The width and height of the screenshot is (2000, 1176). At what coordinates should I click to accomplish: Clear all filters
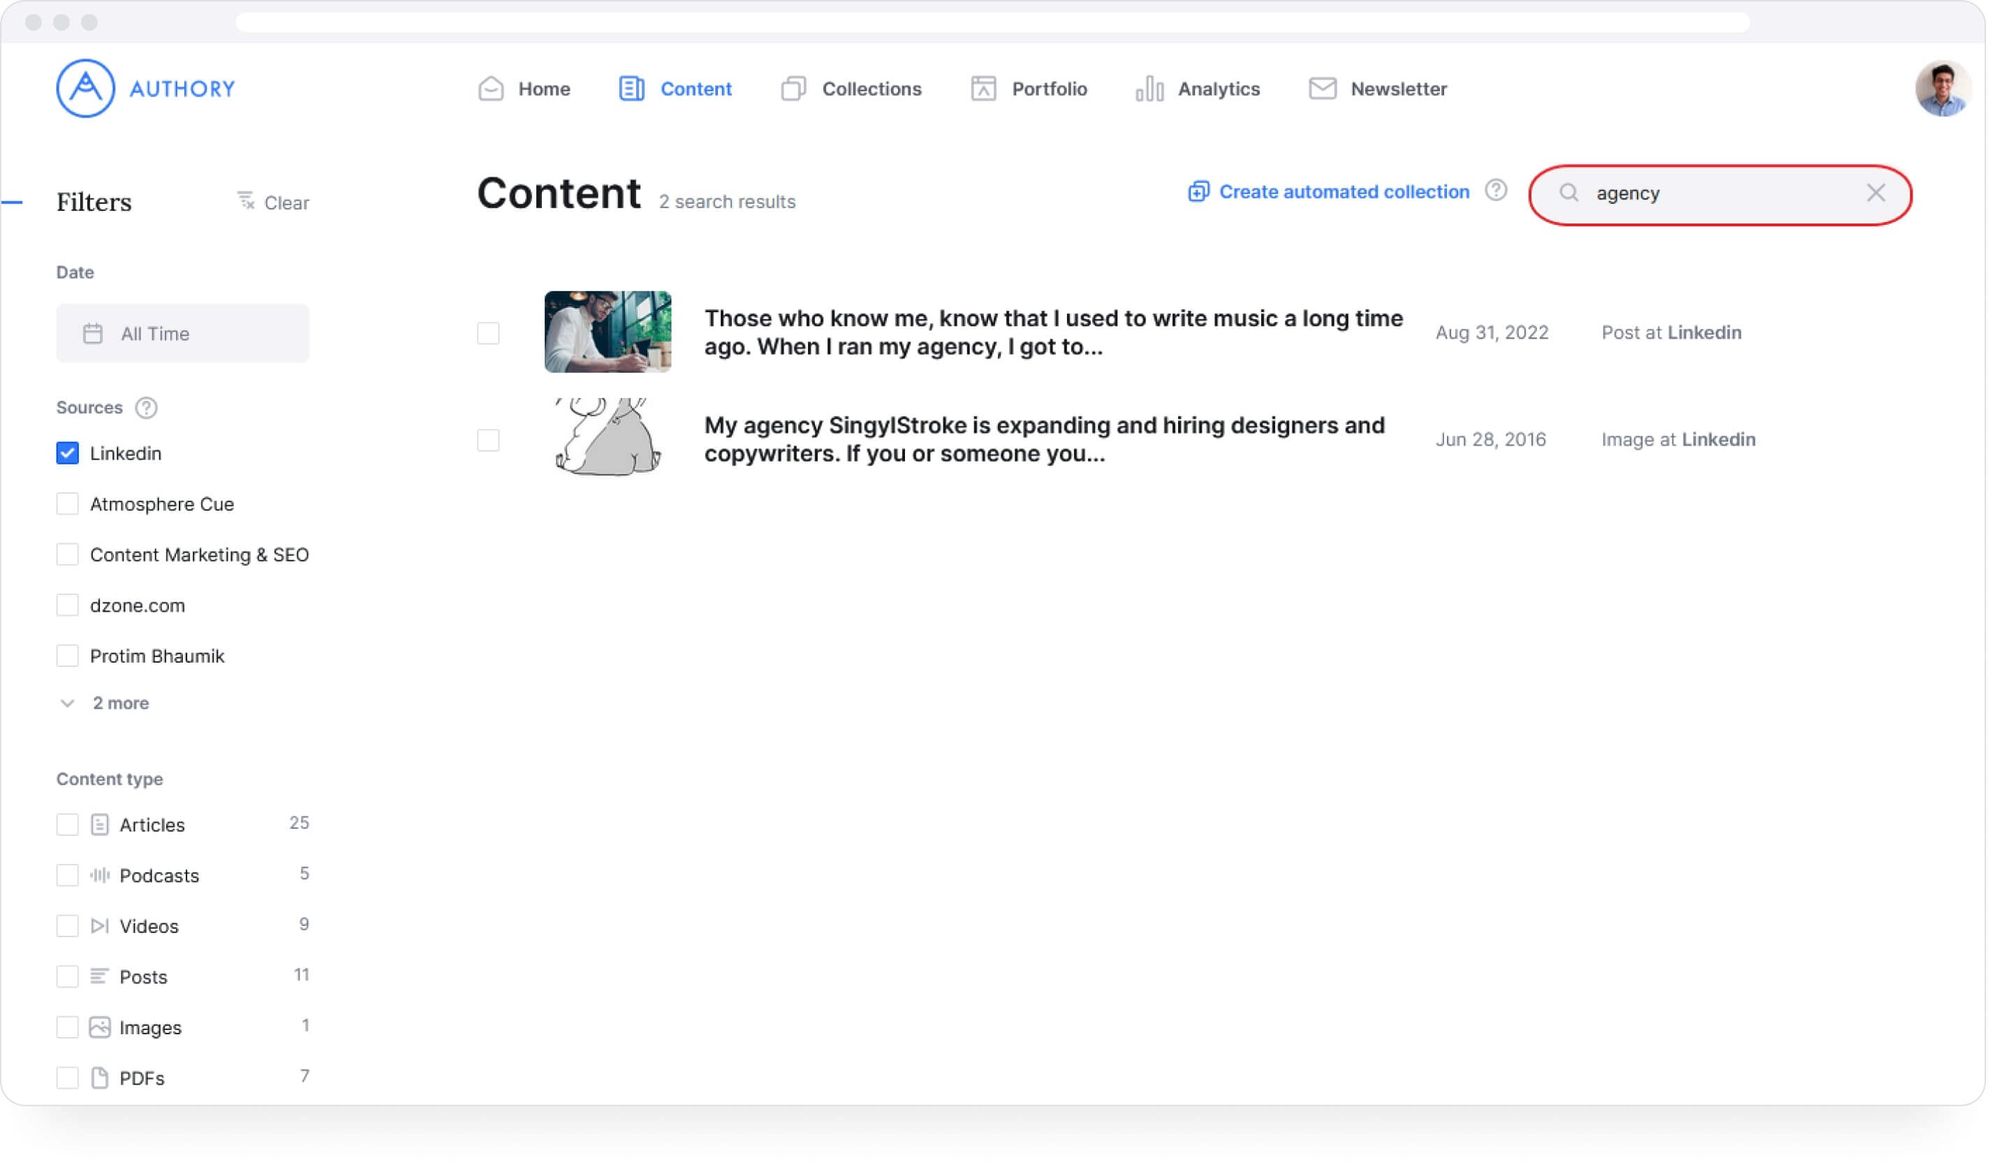[273, 203]
